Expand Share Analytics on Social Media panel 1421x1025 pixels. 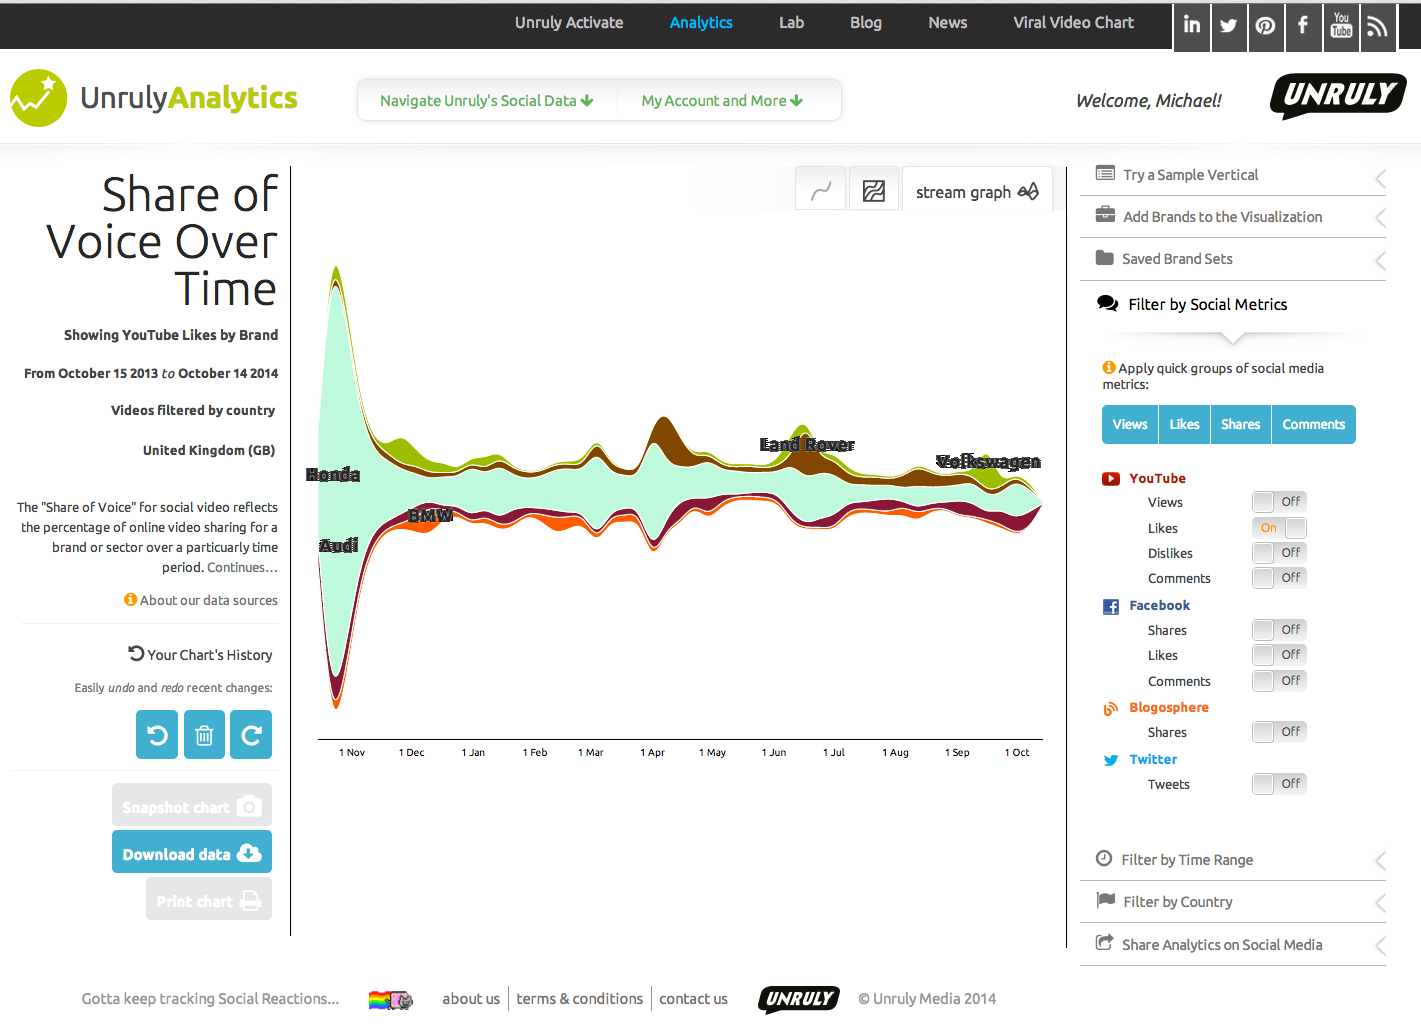click(x=1233, y=945)
